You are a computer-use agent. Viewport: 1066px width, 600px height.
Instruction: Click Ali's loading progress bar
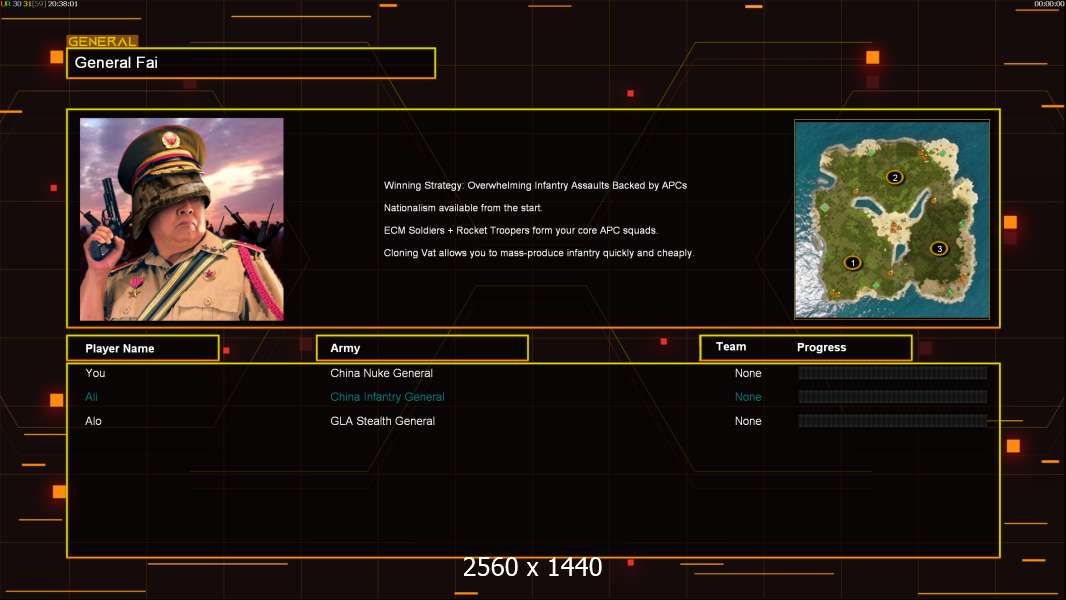pos(893,397)
